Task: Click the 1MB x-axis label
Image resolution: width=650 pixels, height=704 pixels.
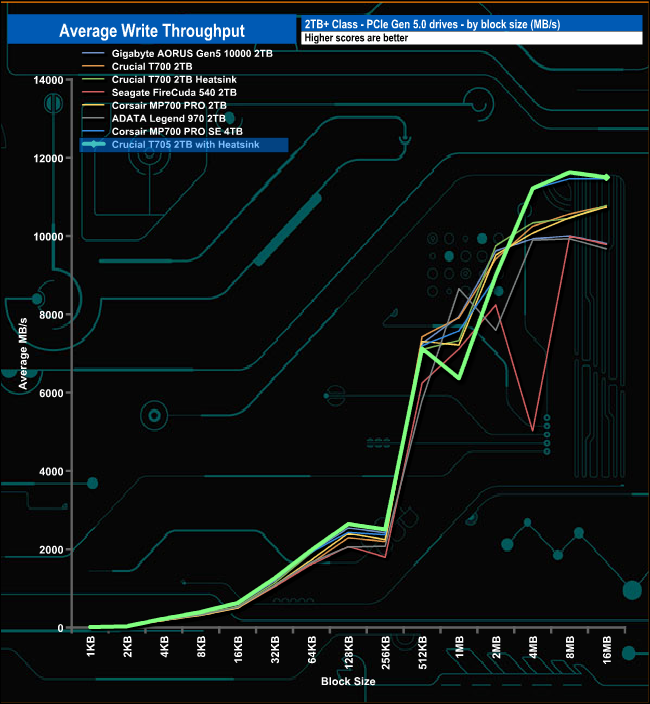Action: click(459, 647)
